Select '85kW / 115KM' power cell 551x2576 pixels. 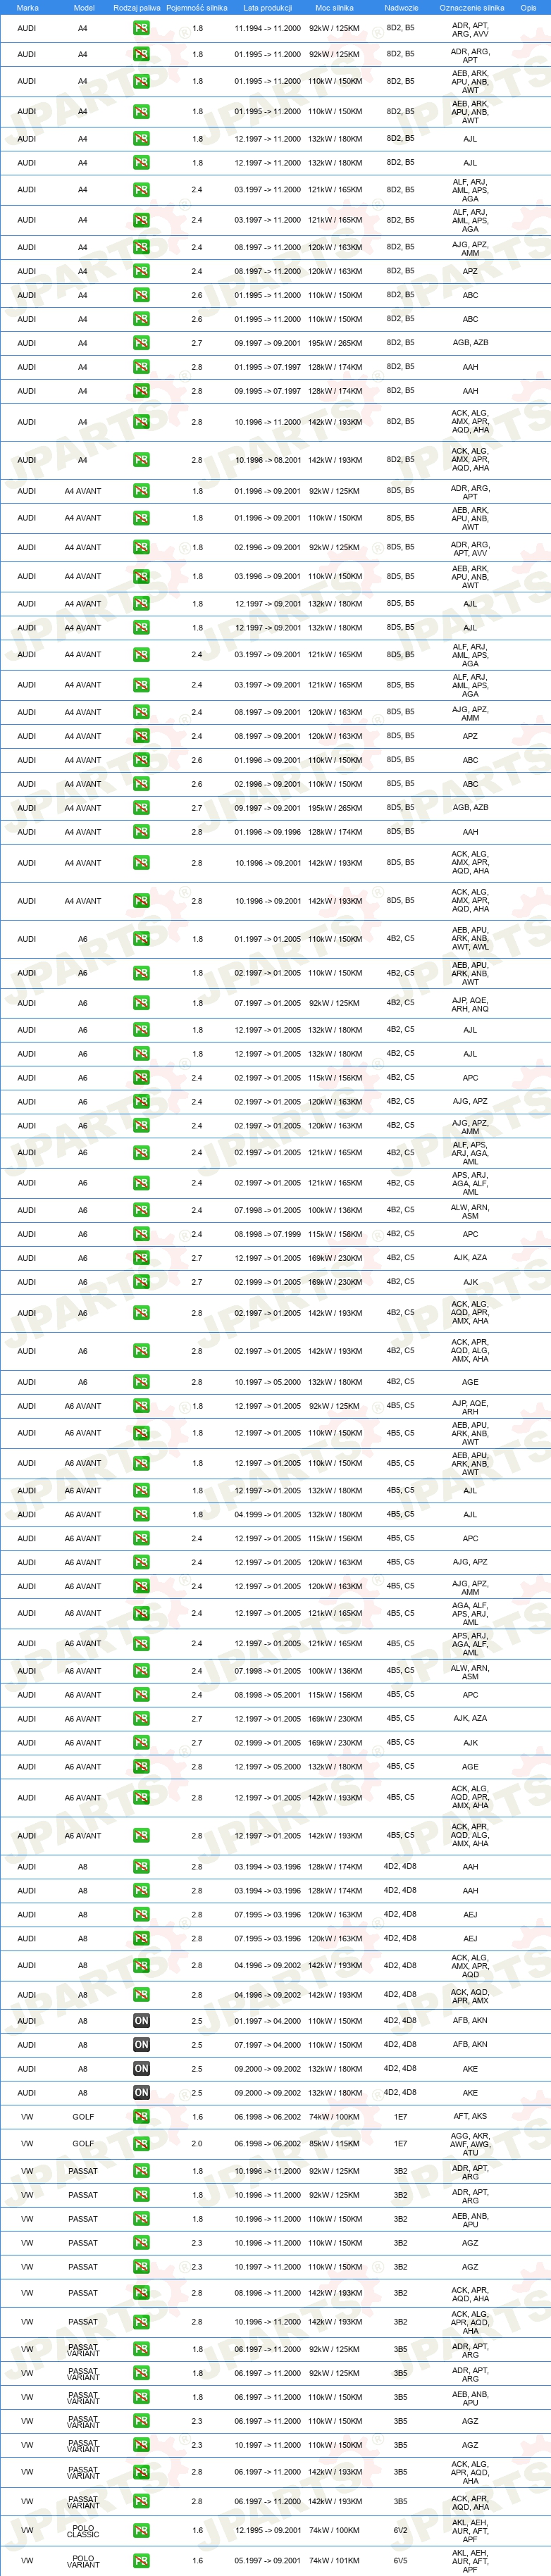pos(335,2144)
